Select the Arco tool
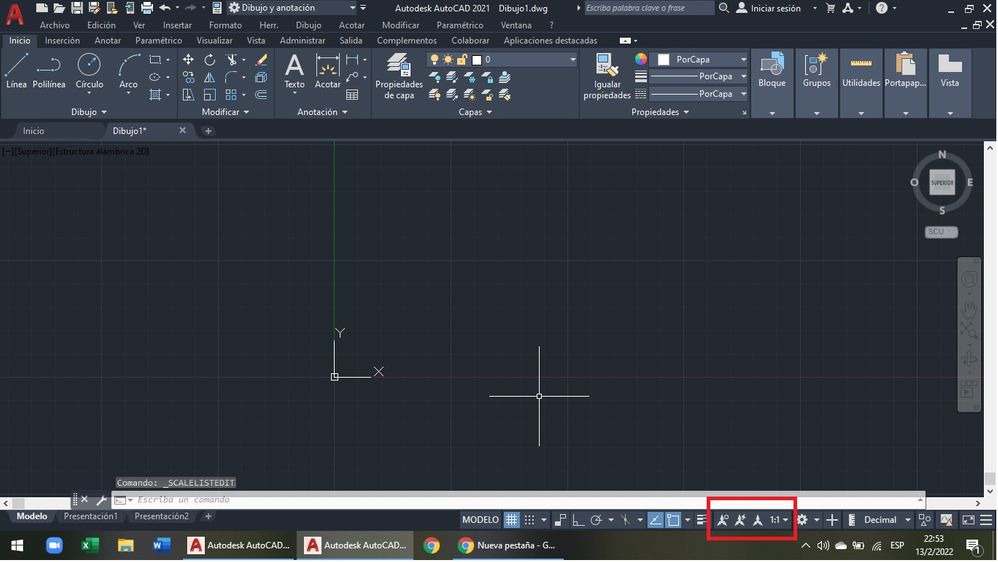Viewport: 998px width, 562px height. [128, 71]
